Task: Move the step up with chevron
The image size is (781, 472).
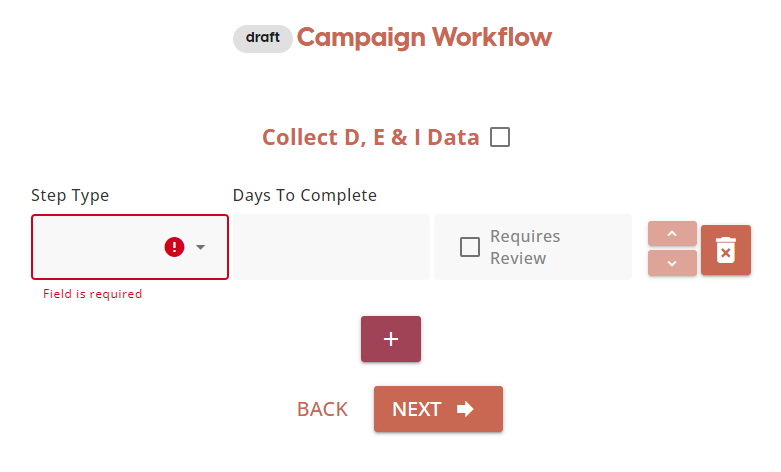Action: pyautogui.click(x=672, y=234)
